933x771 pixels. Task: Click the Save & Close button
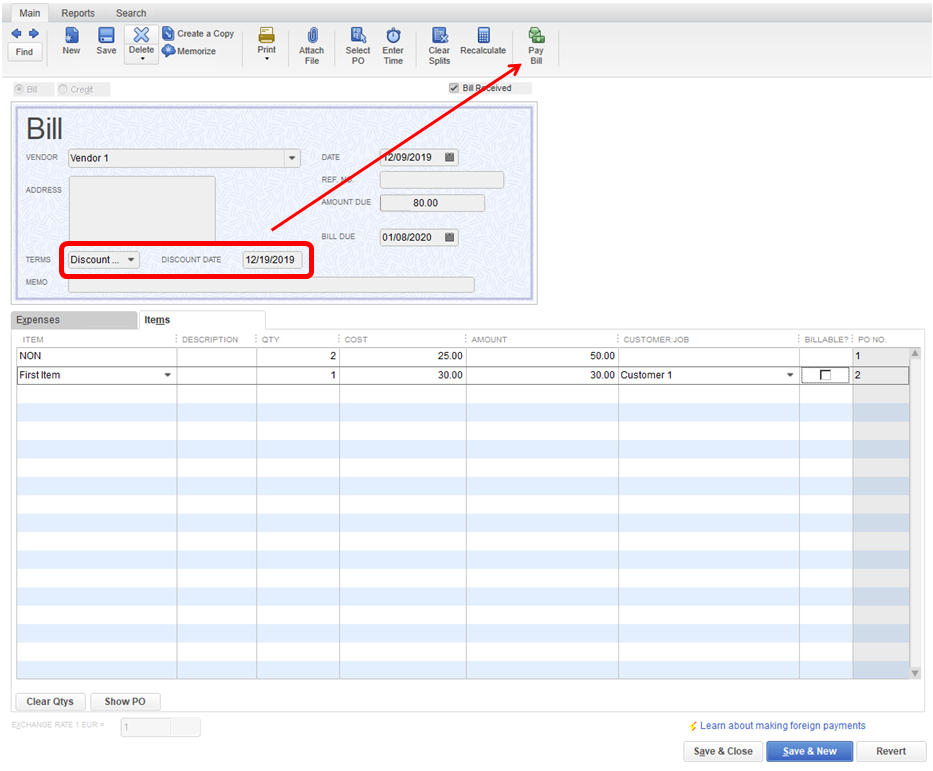(x=722, y=751)
